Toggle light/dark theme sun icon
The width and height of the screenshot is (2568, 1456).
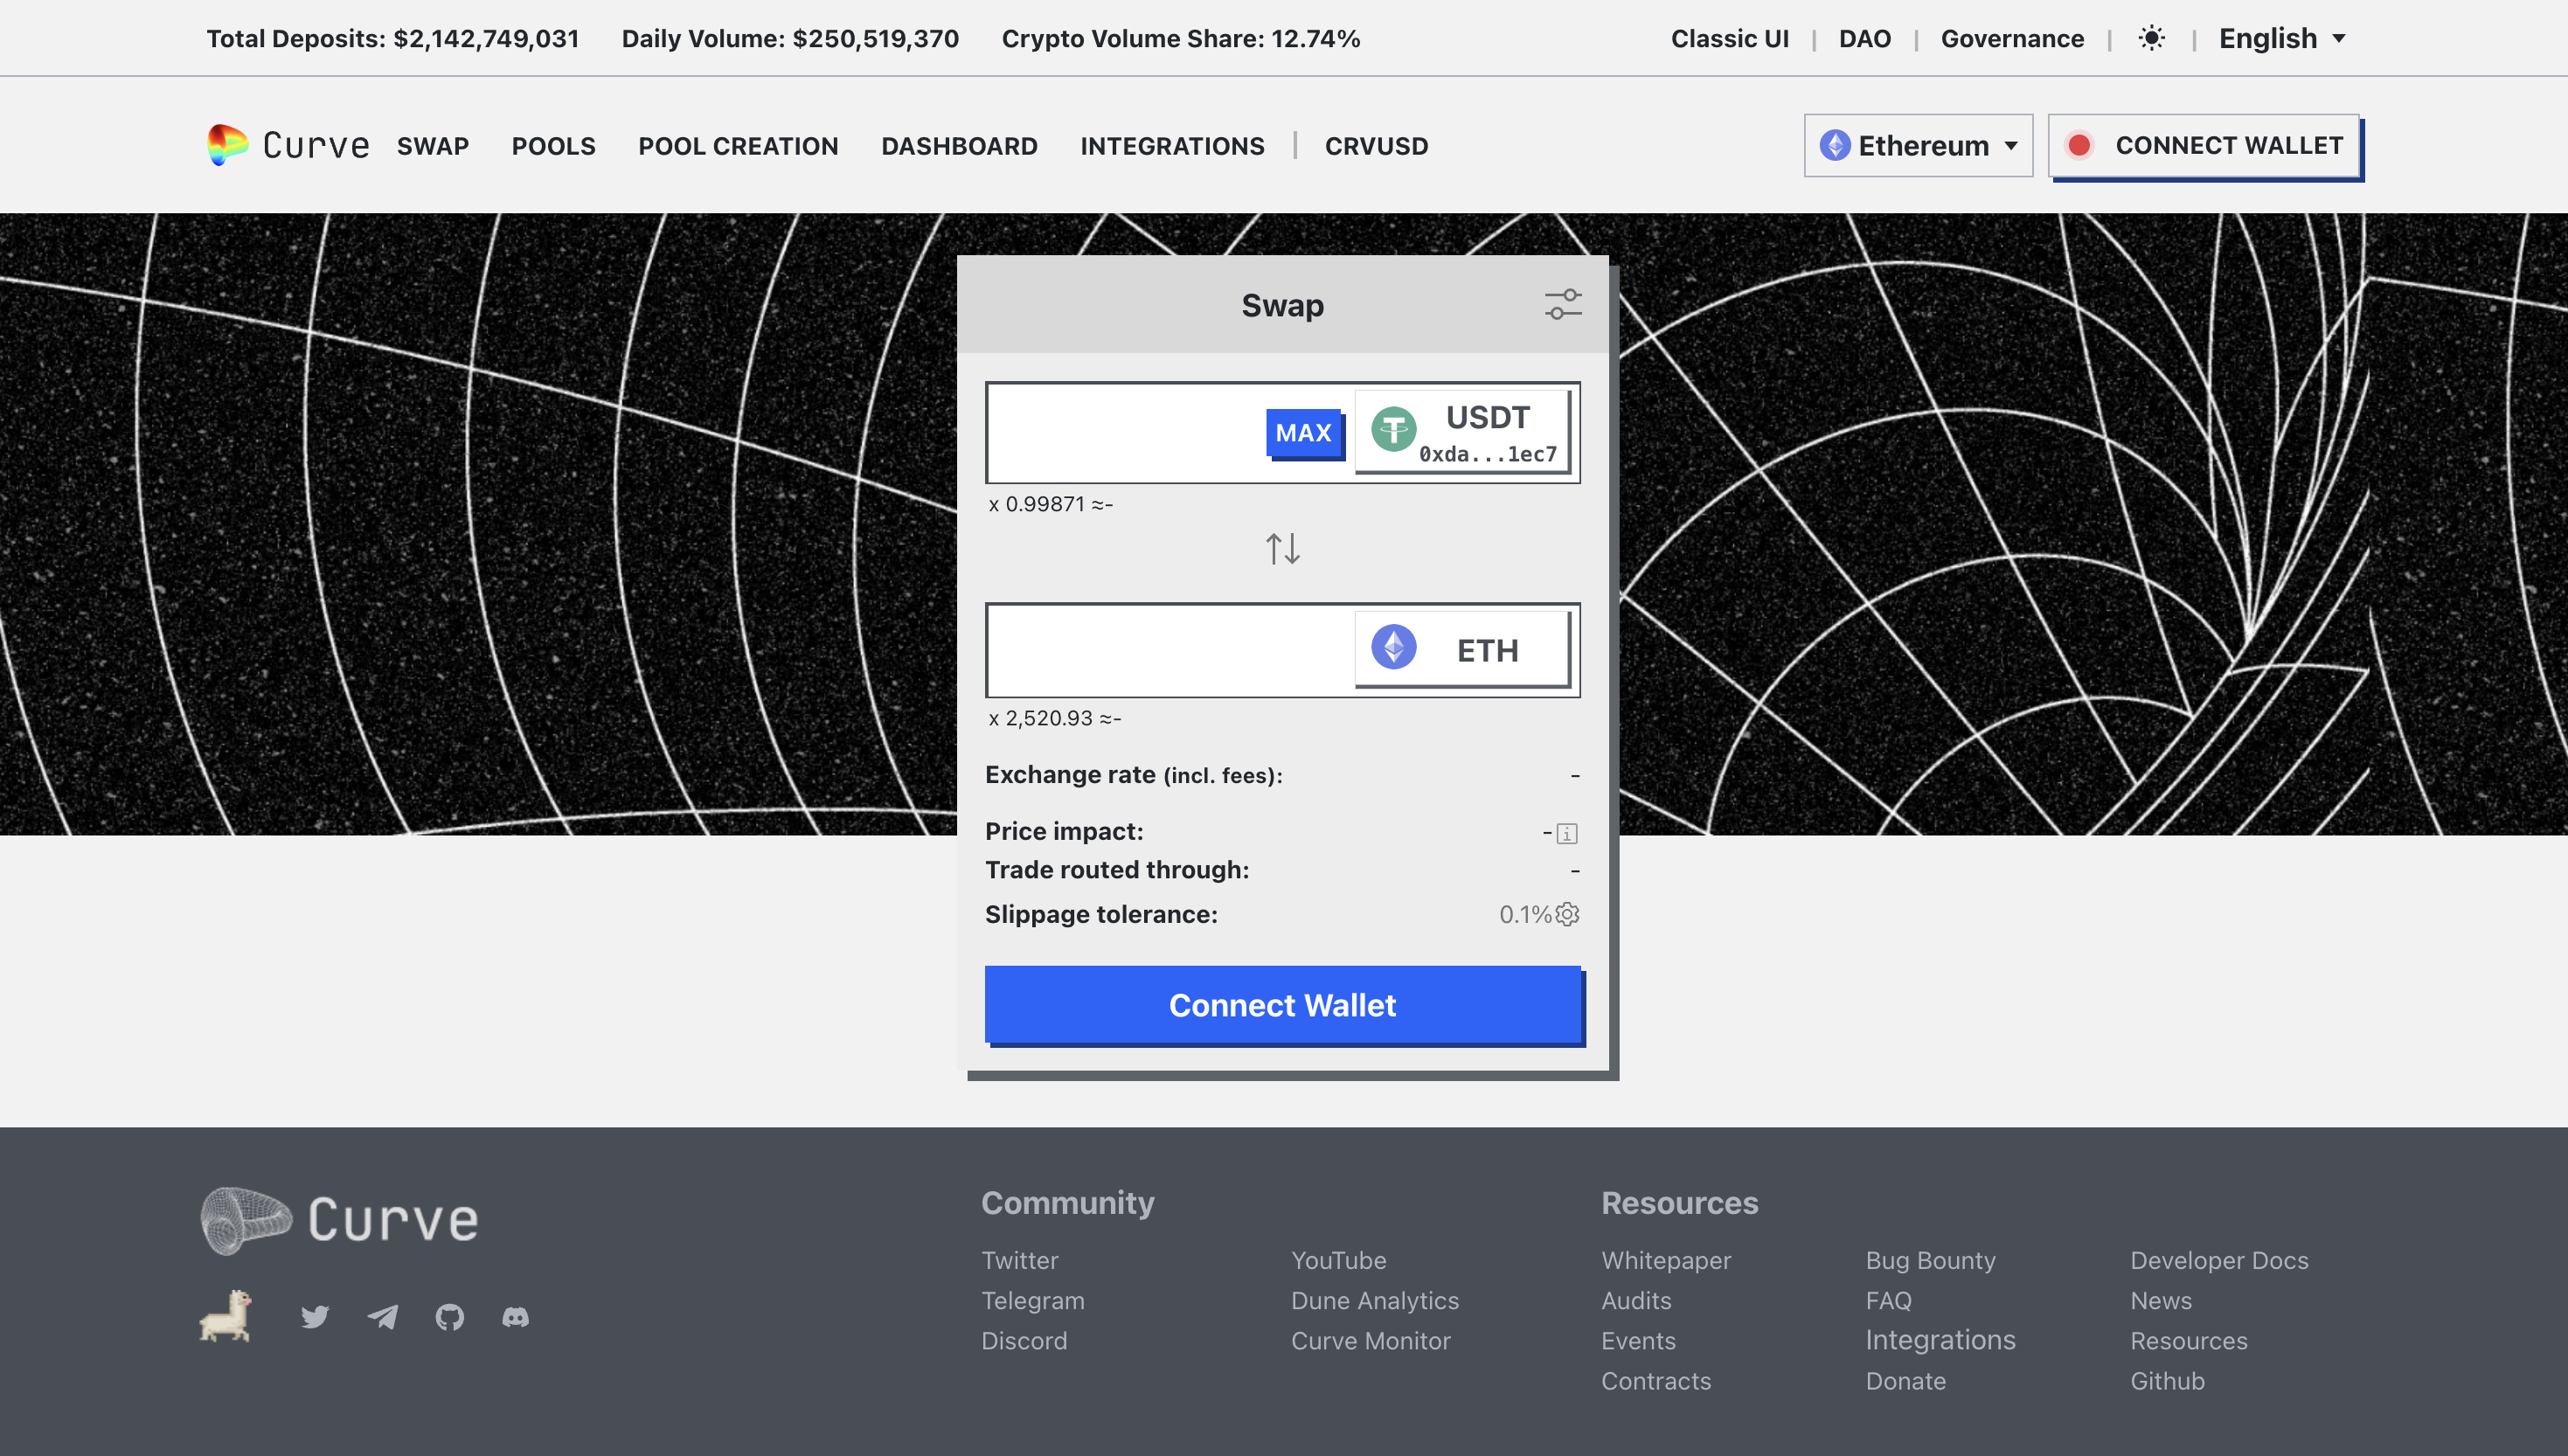point(2151,38)
